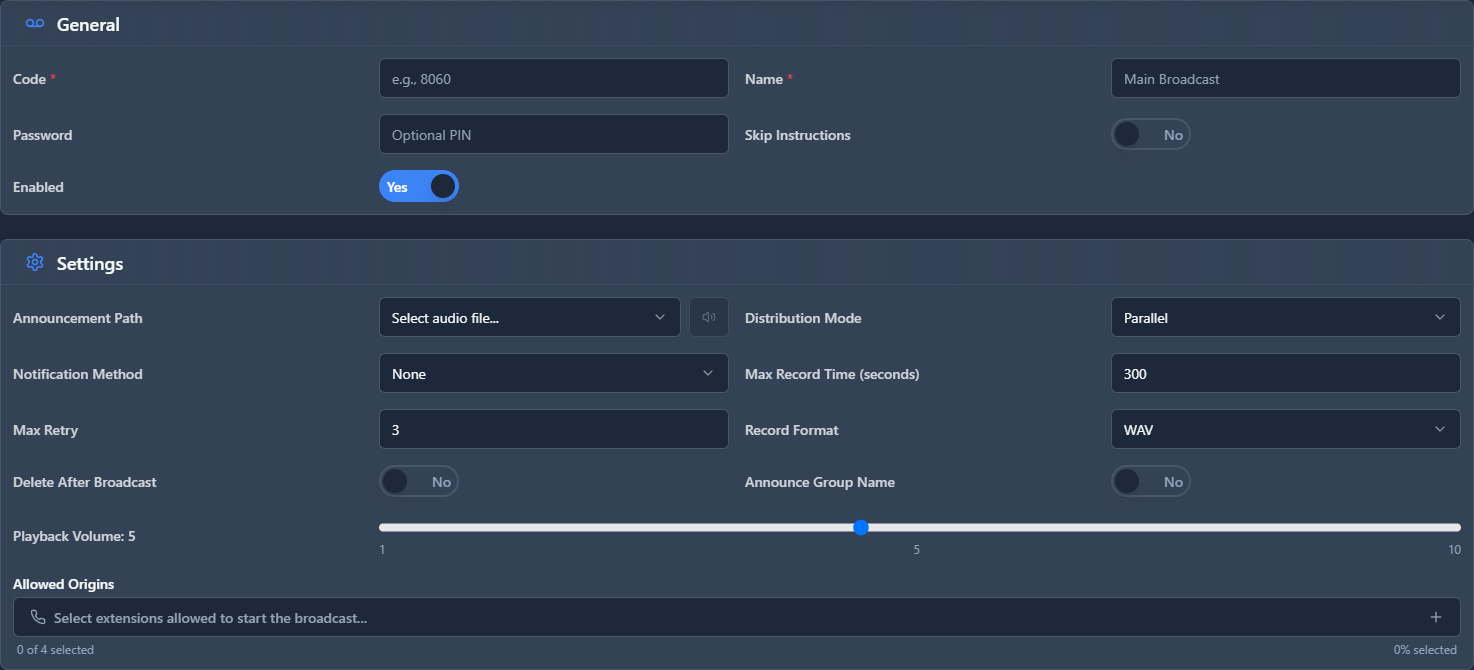Image resolution: width=1474 pixels, height=670 pixels.
Task: Click the chevron on the audio file selector
Action: pyautogui.click(x=659, y=316)
